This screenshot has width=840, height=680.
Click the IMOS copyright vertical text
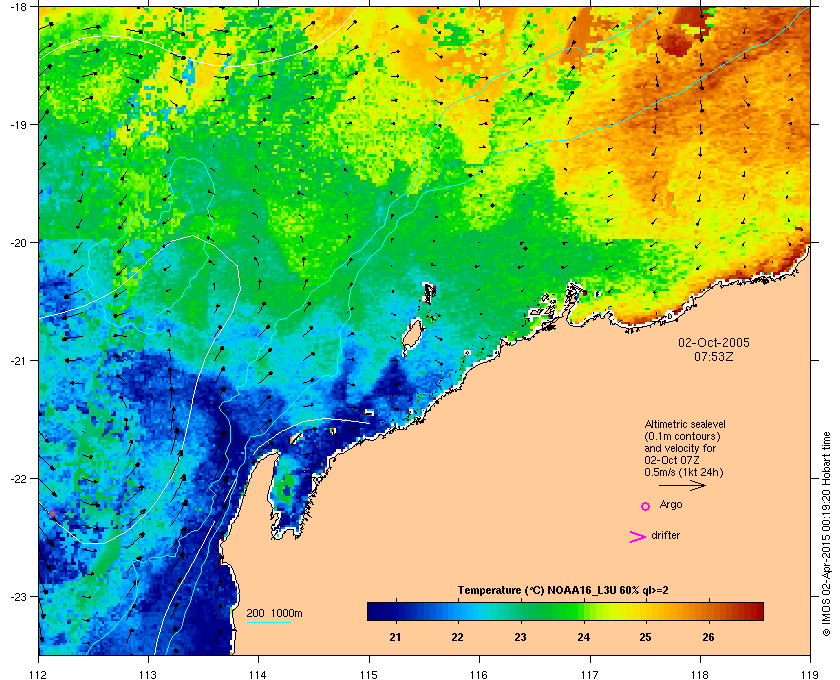point(826,534)
